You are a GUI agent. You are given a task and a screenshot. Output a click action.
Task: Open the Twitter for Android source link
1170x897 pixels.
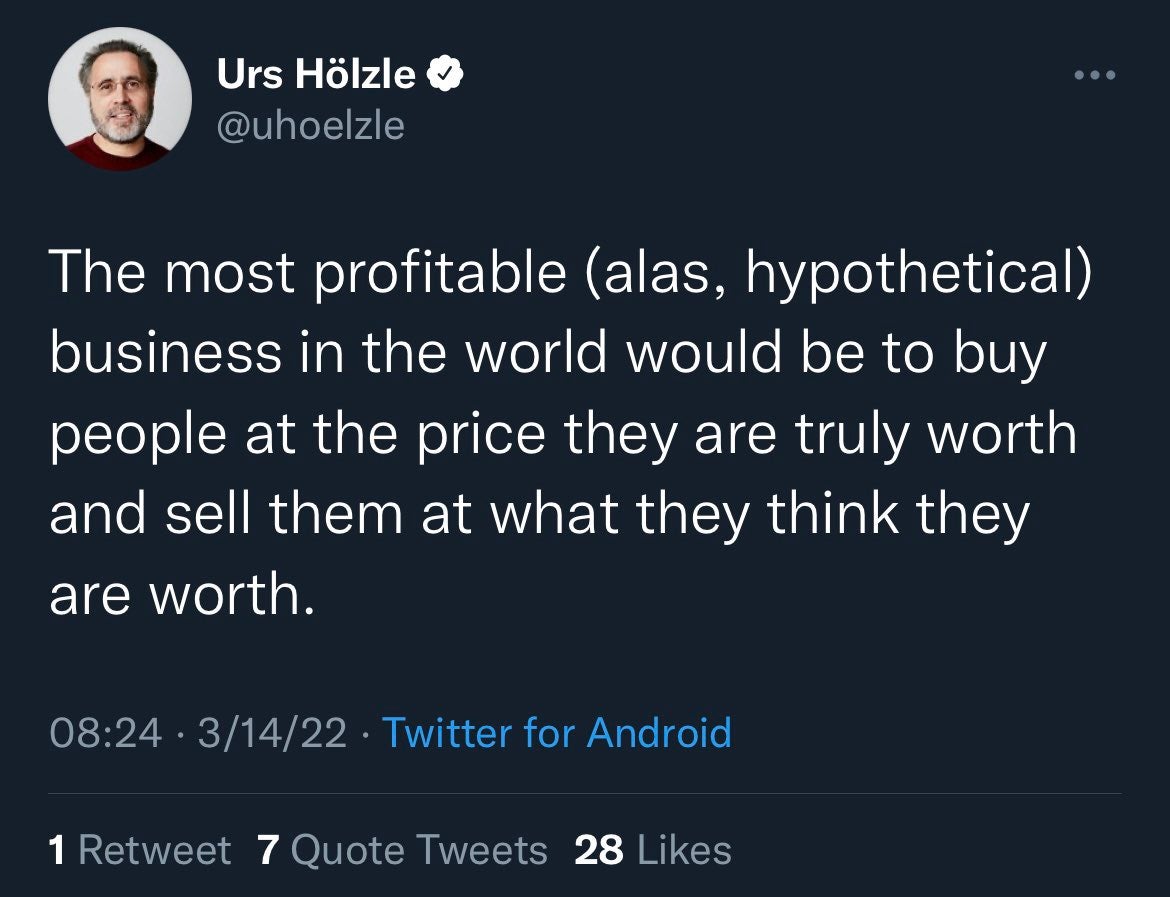(557, 732)
